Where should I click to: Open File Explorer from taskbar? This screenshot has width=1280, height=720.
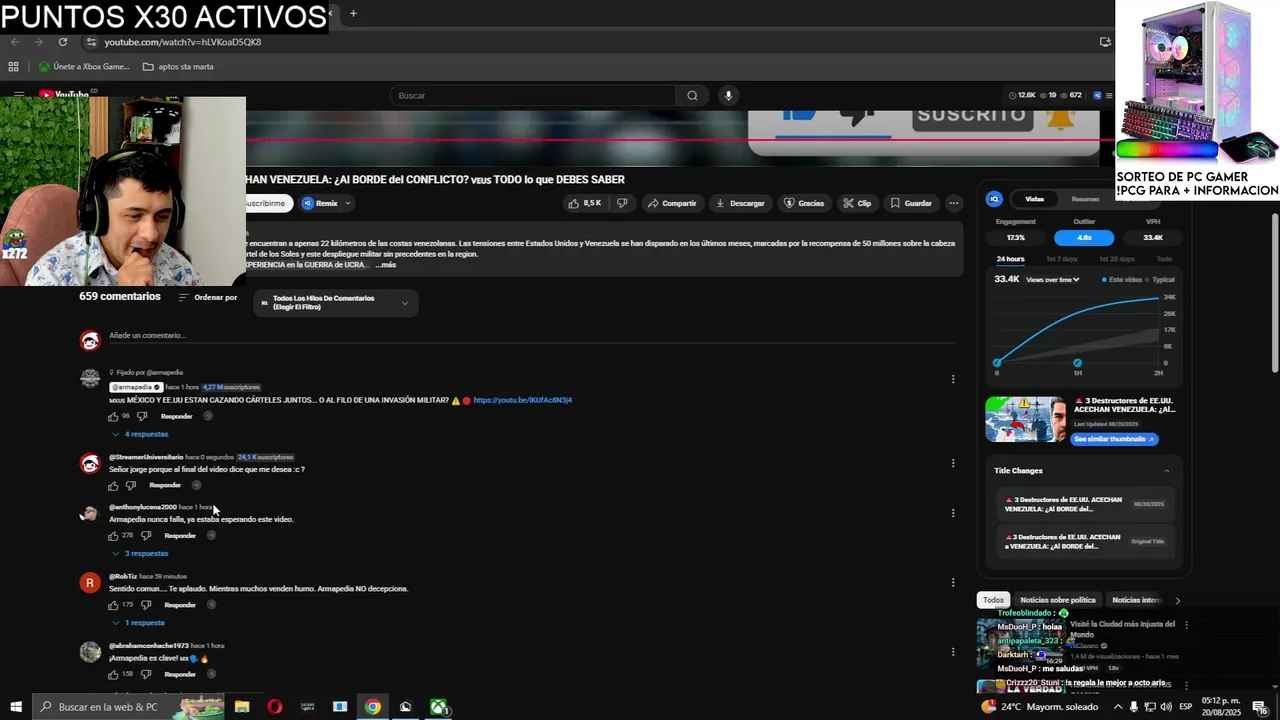[242, 707]
